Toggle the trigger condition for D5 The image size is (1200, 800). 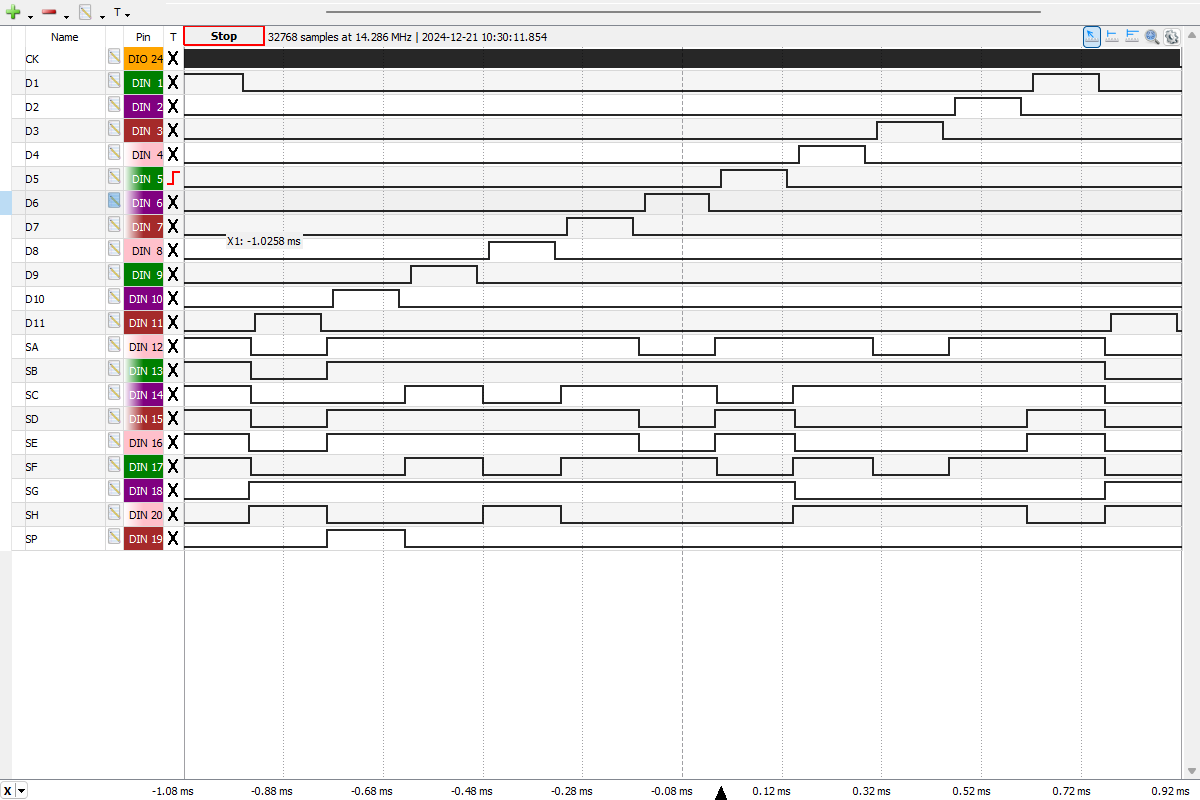[173, 179]
